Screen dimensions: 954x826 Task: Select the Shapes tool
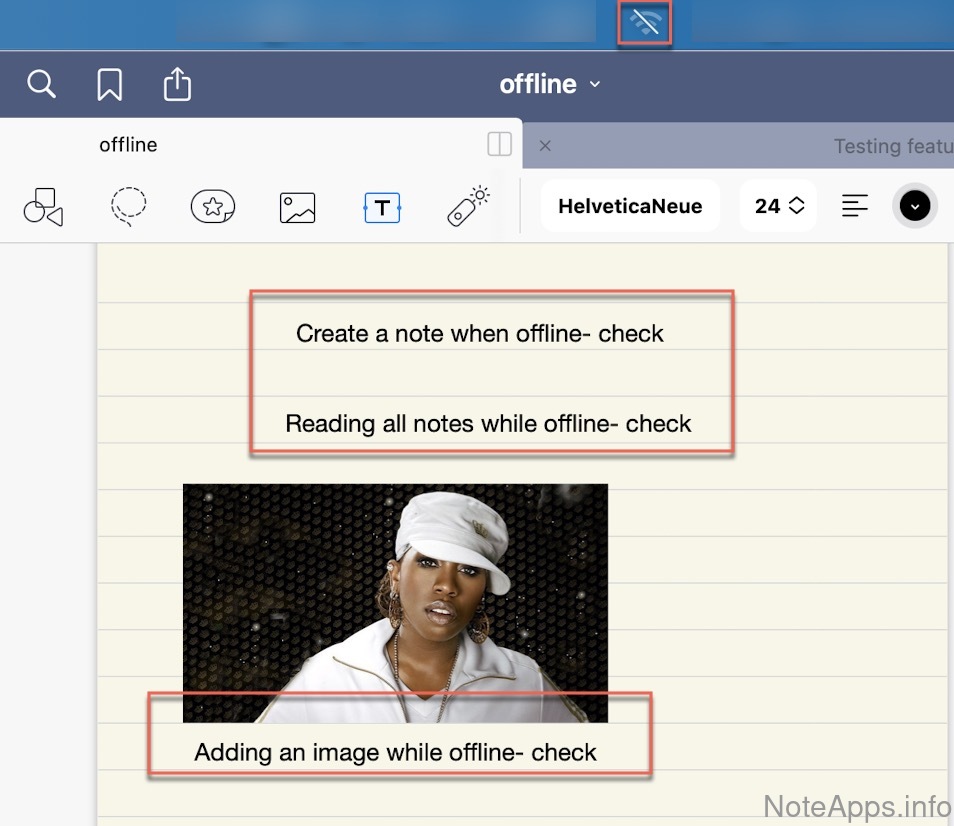[x=42, y=207]
